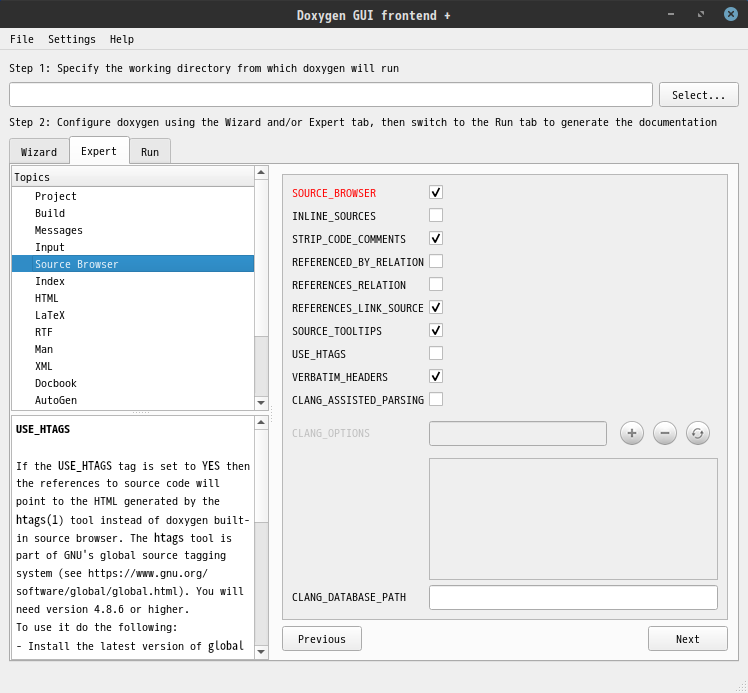Uncheck the SOURCE_BROWSER checkbox

436,192
